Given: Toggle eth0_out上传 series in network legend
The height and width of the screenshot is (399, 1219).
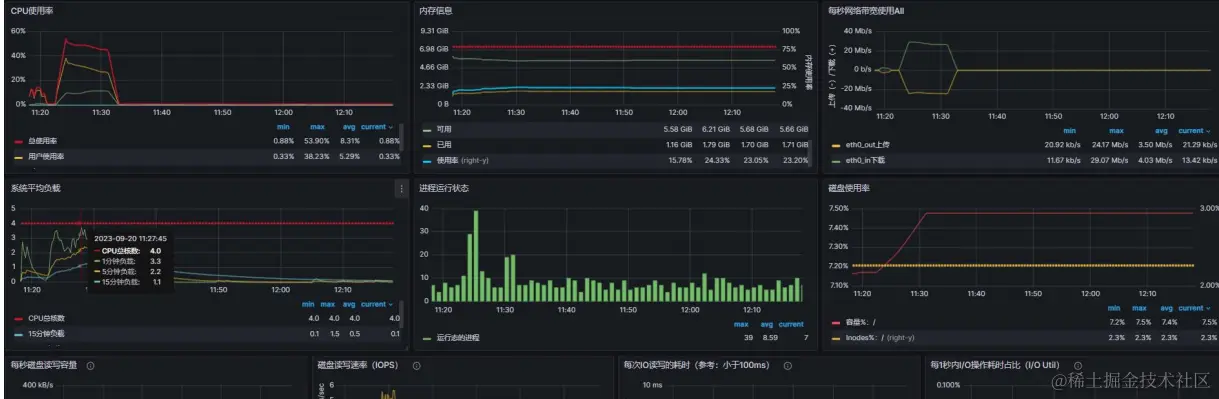Looking at the screenshot, I should tap(866, 144).
